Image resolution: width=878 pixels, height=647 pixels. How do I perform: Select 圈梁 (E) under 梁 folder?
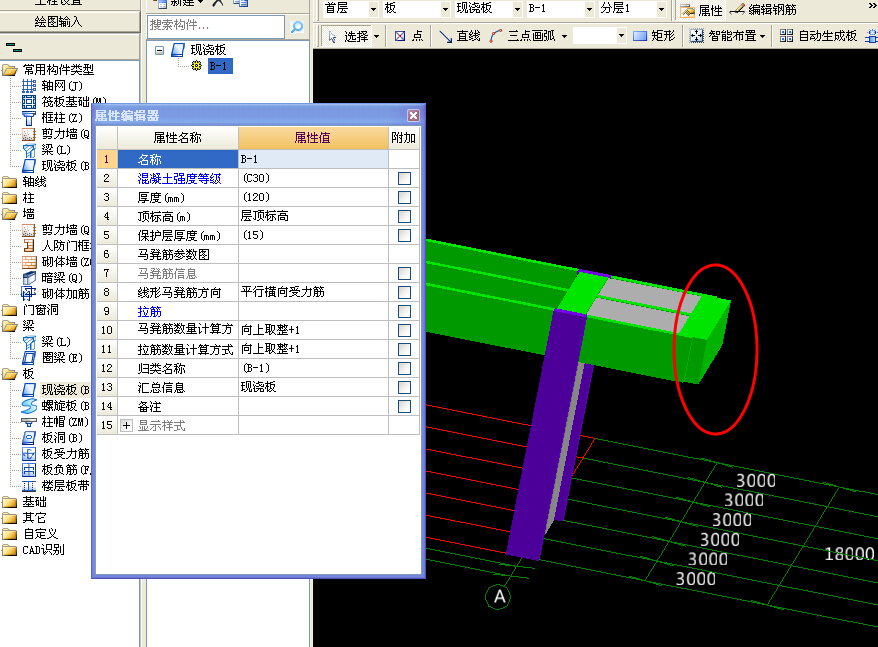click(53, 357)
